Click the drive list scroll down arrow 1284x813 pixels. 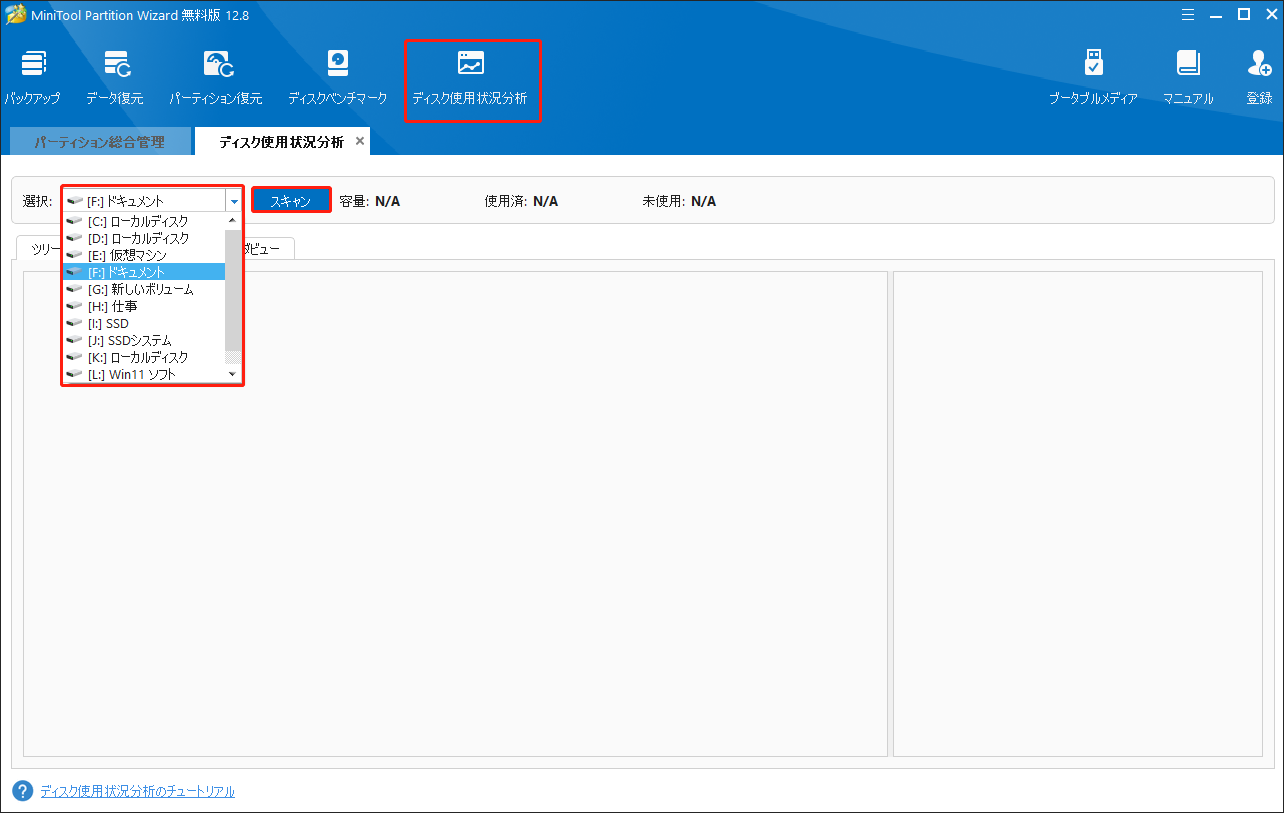pos(233,375)
